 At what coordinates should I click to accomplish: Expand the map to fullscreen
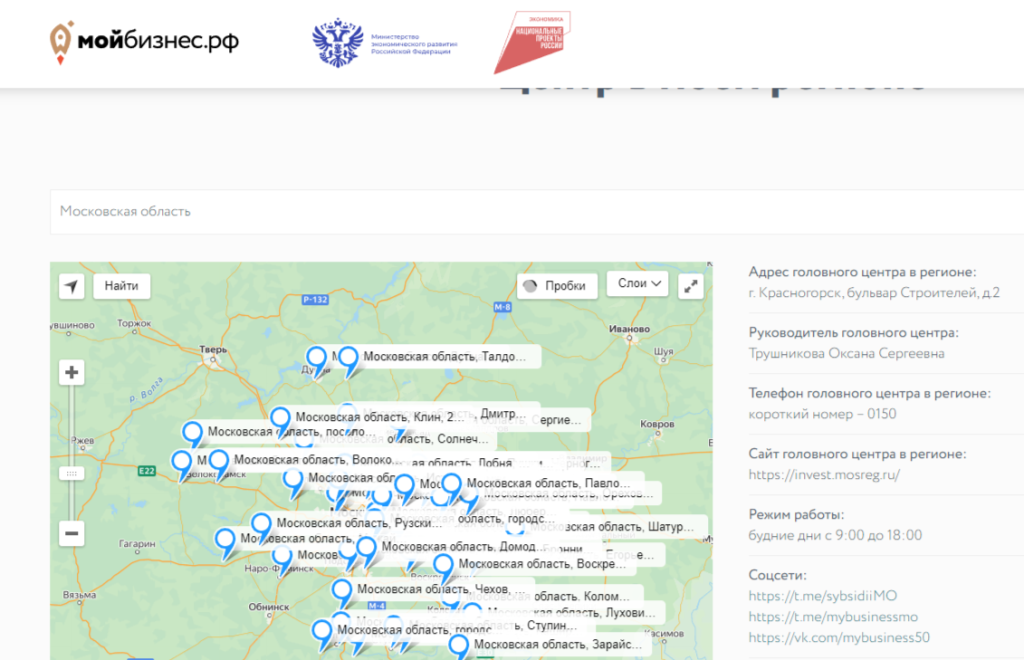[x=691, y=286]
